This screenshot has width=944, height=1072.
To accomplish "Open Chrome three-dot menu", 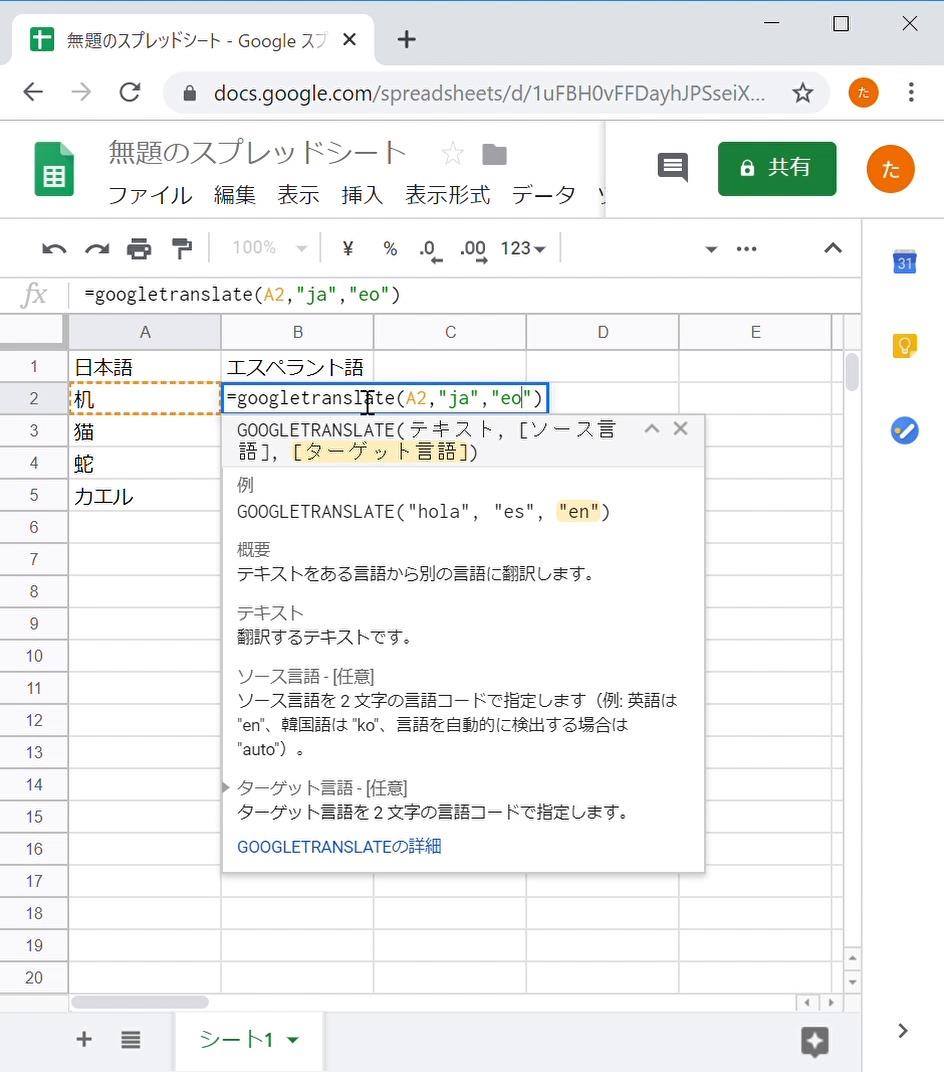I will [x=911, y=92].
